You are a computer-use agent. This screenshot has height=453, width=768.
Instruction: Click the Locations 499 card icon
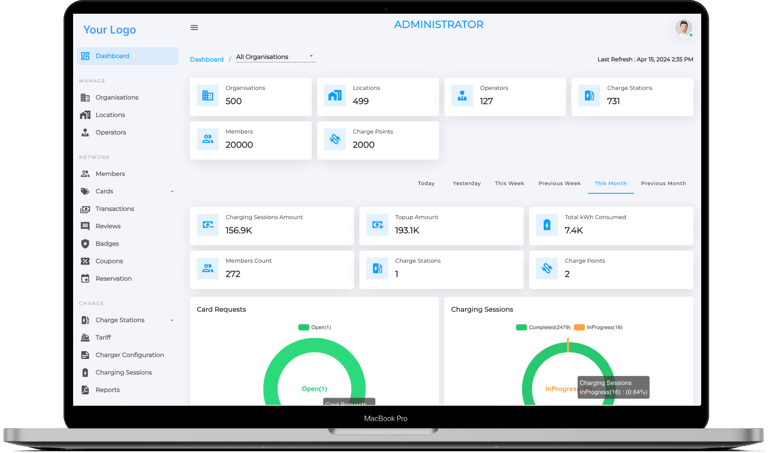[335, 95]
